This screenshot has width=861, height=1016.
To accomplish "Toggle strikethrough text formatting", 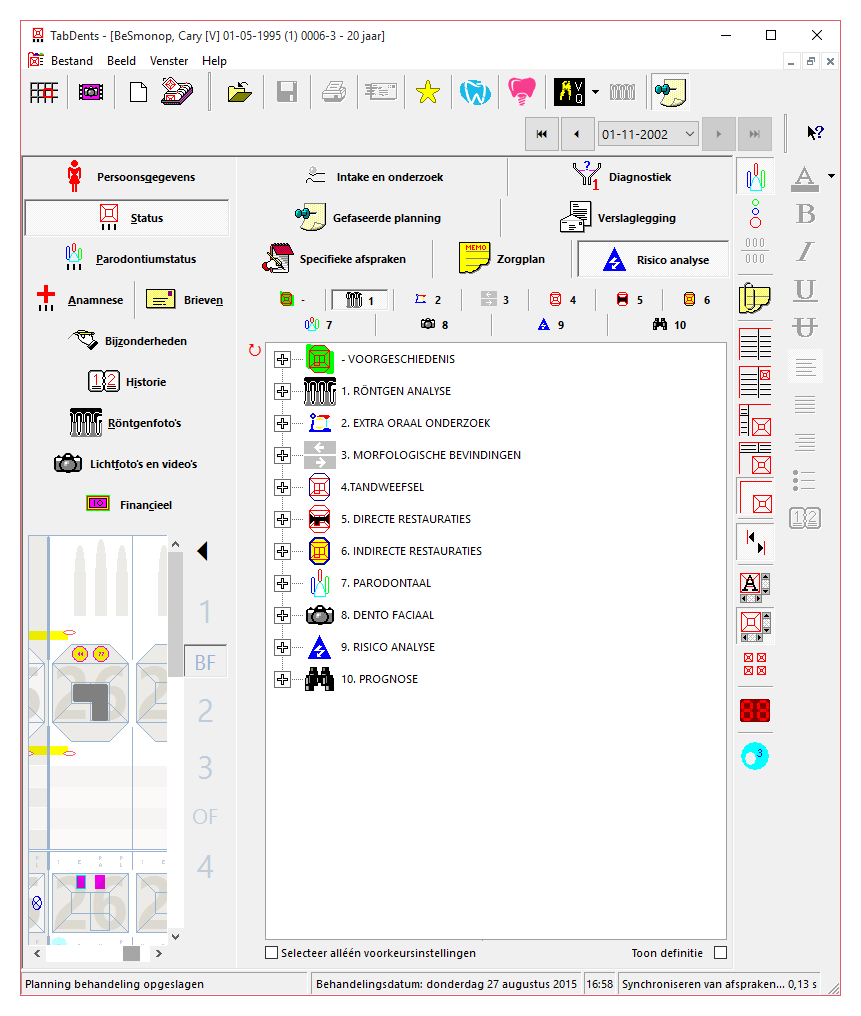I will 805,327.
